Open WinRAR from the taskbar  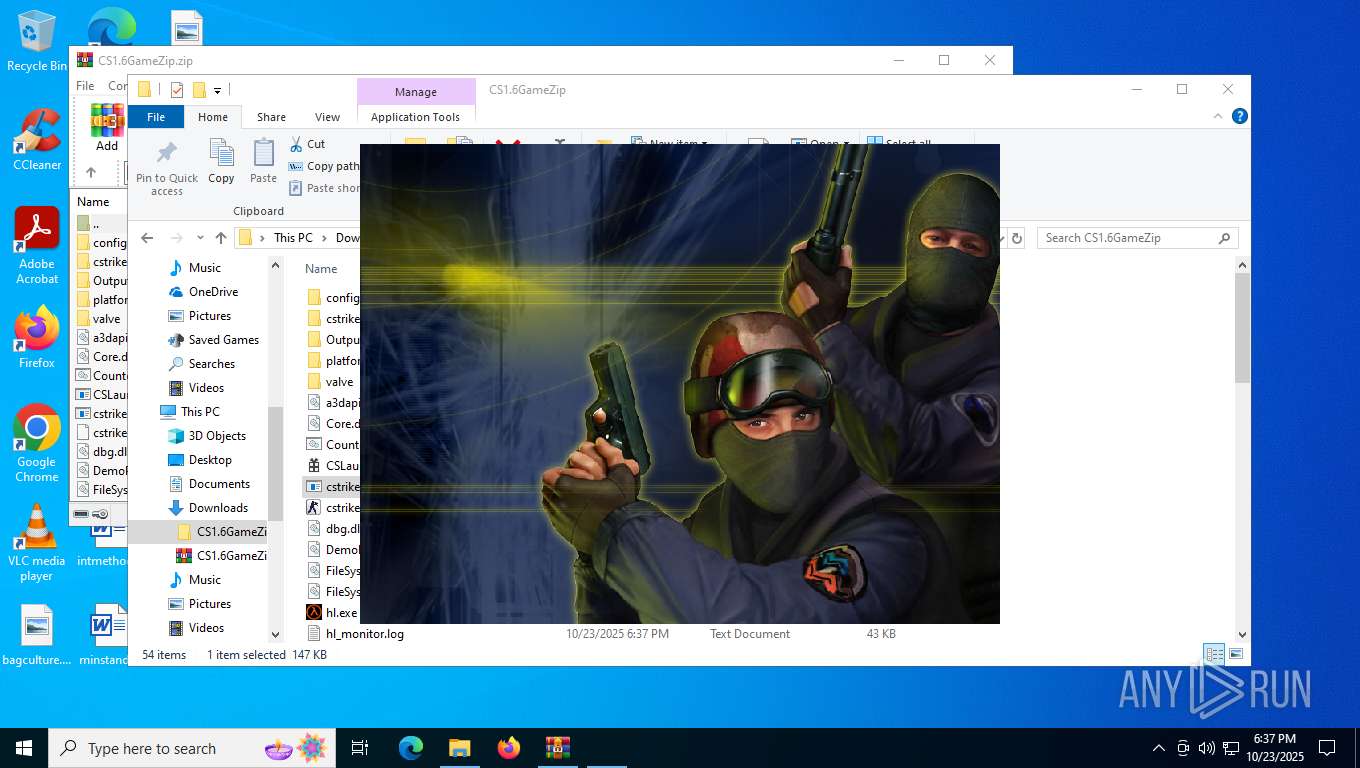point(557,748)
